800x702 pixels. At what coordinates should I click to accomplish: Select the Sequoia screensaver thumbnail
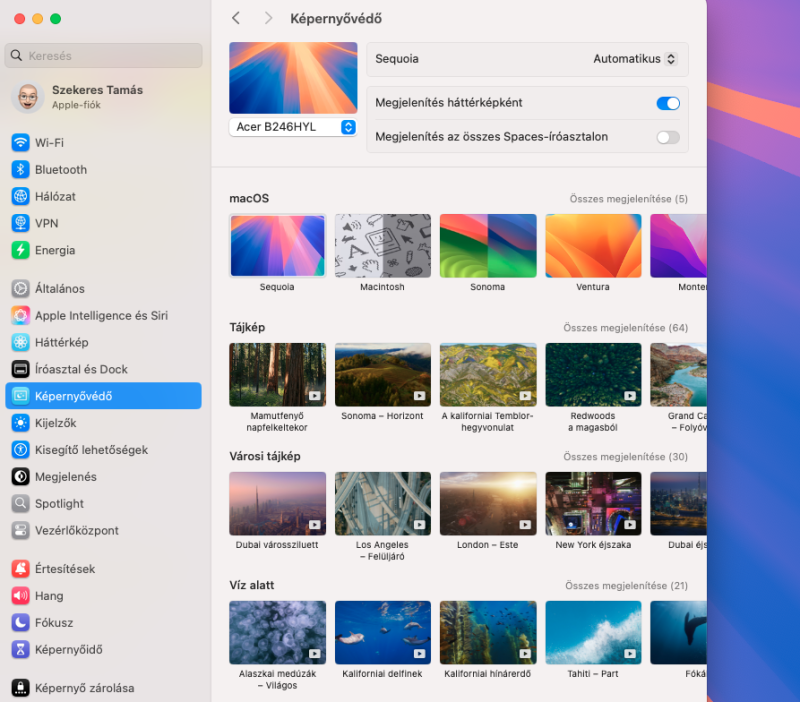(x=278, y=246)
